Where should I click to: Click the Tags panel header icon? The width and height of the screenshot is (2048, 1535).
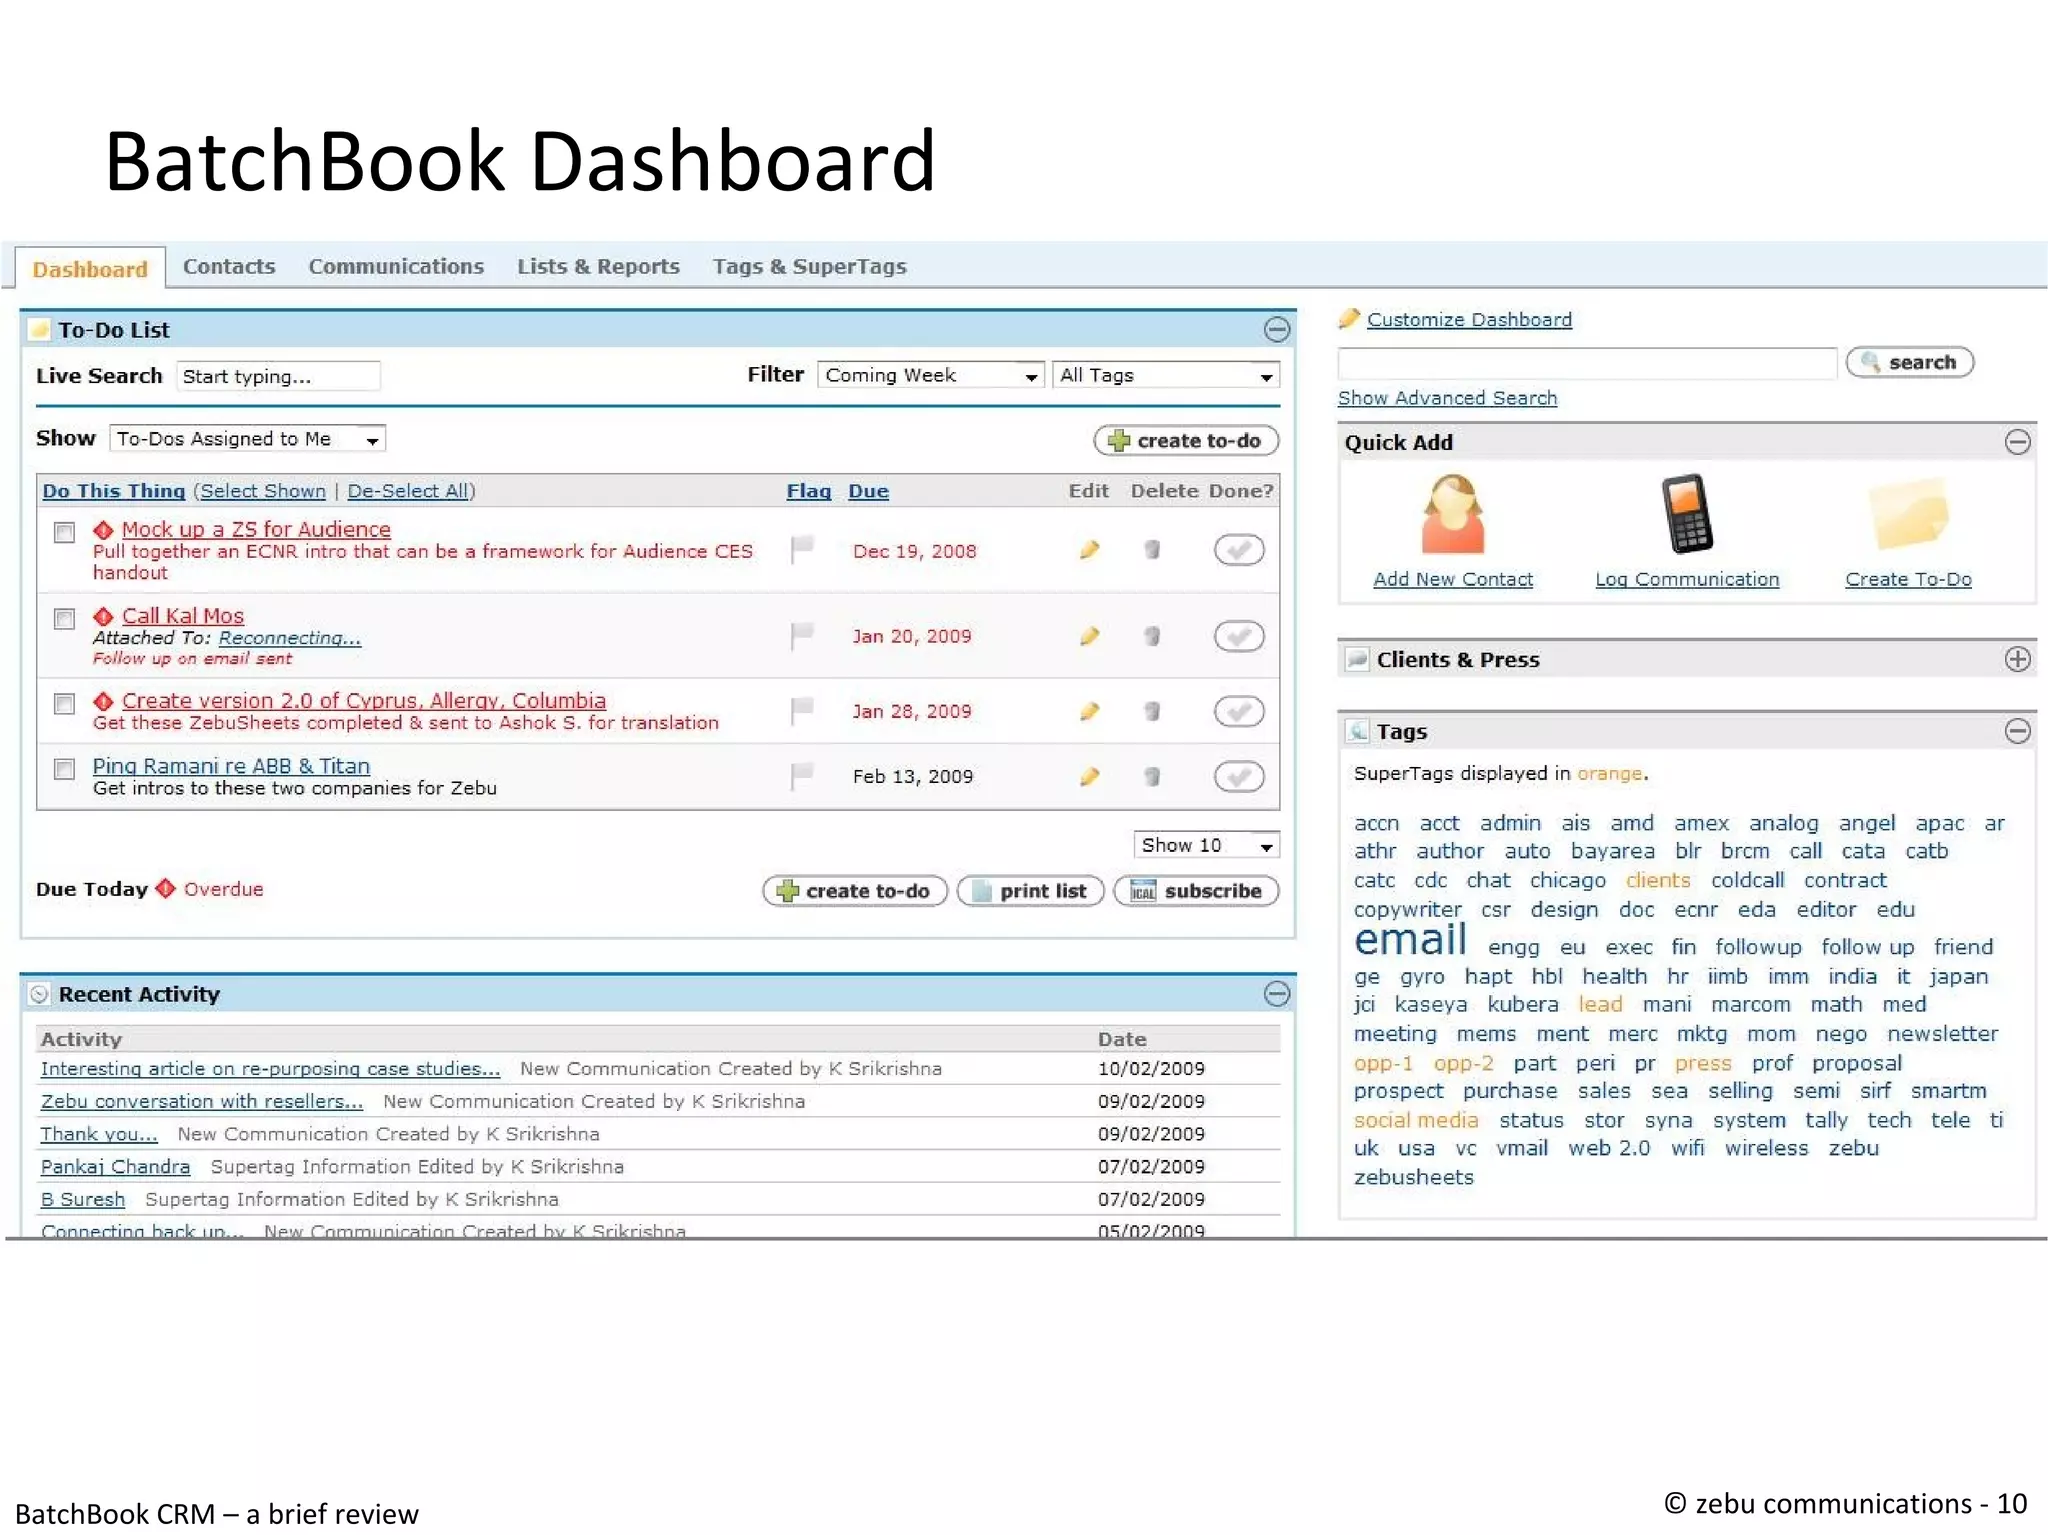pyautogui.click(x=1357, y=731)
